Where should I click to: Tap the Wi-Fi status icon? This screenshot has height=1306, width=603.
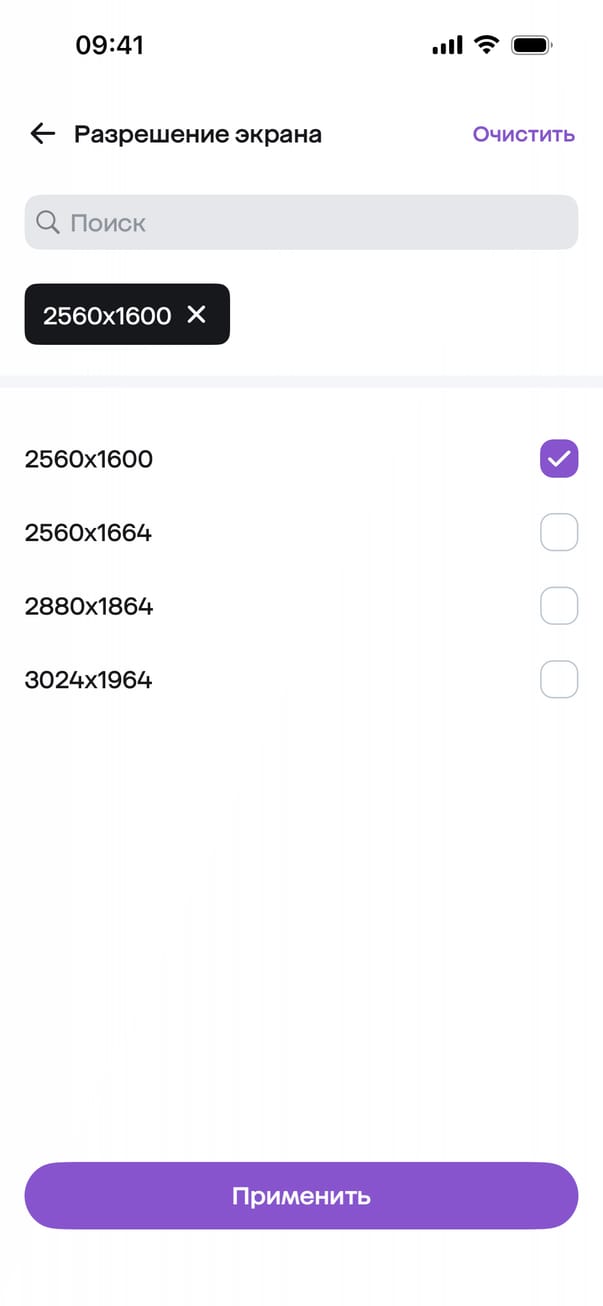pos(487,45)
